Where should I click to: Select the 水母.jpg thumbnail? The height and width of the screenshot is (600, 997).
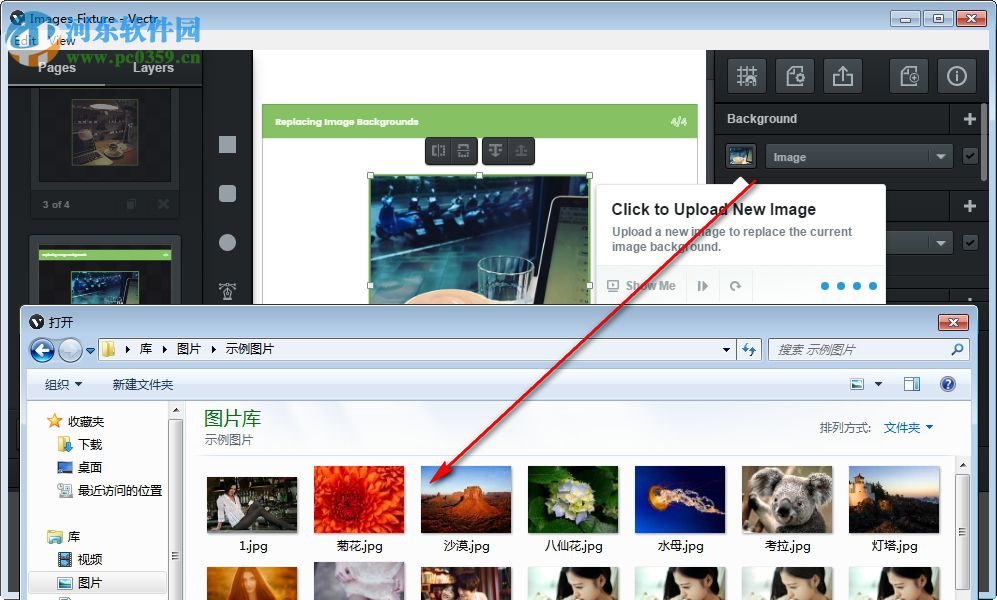680,499
